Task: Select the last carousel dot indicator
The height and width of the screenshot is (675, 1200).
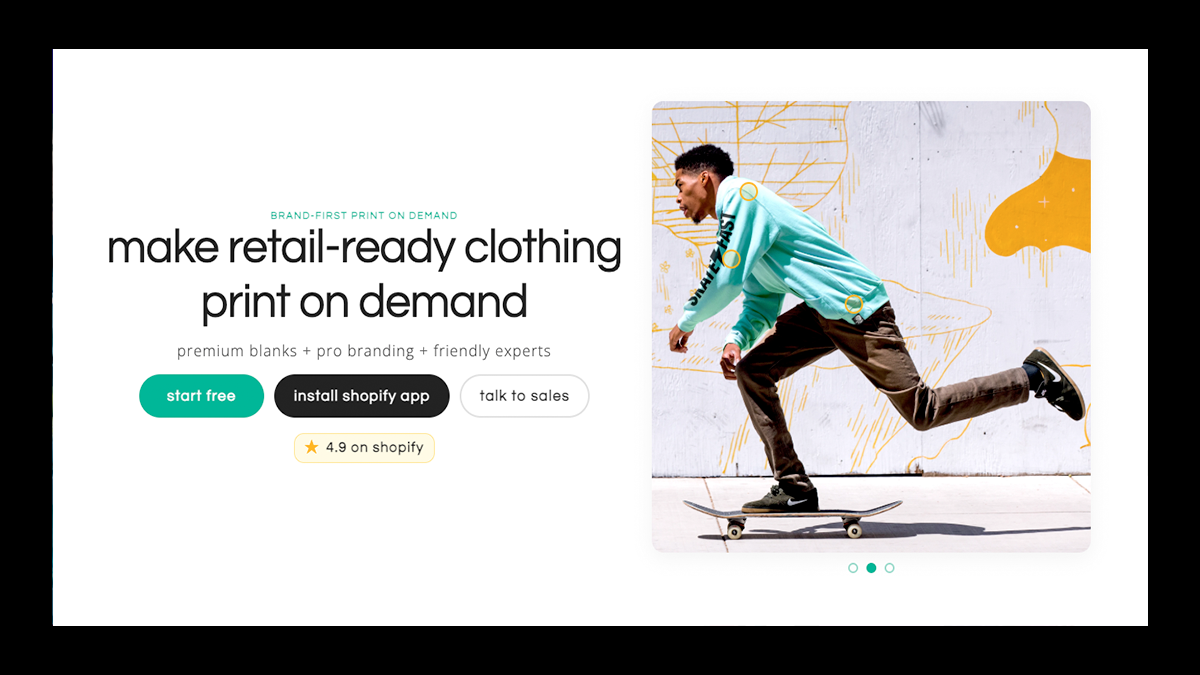Action: click(x=890, y=568)
